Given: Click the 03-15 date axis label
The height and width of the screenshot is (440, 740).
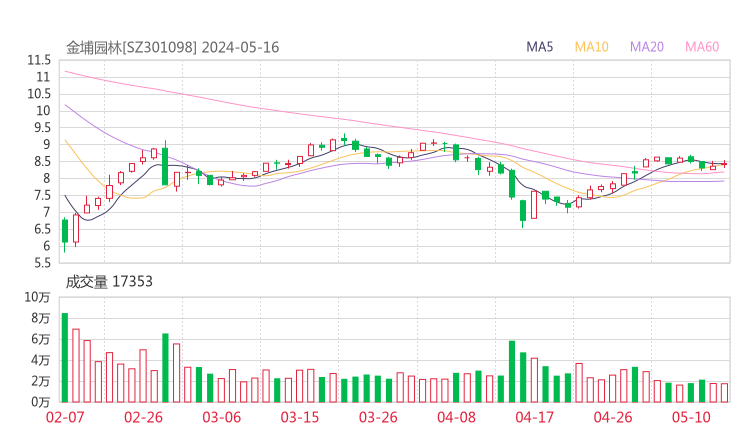Looking at the screenshot, I should click(x=300, y=417).
